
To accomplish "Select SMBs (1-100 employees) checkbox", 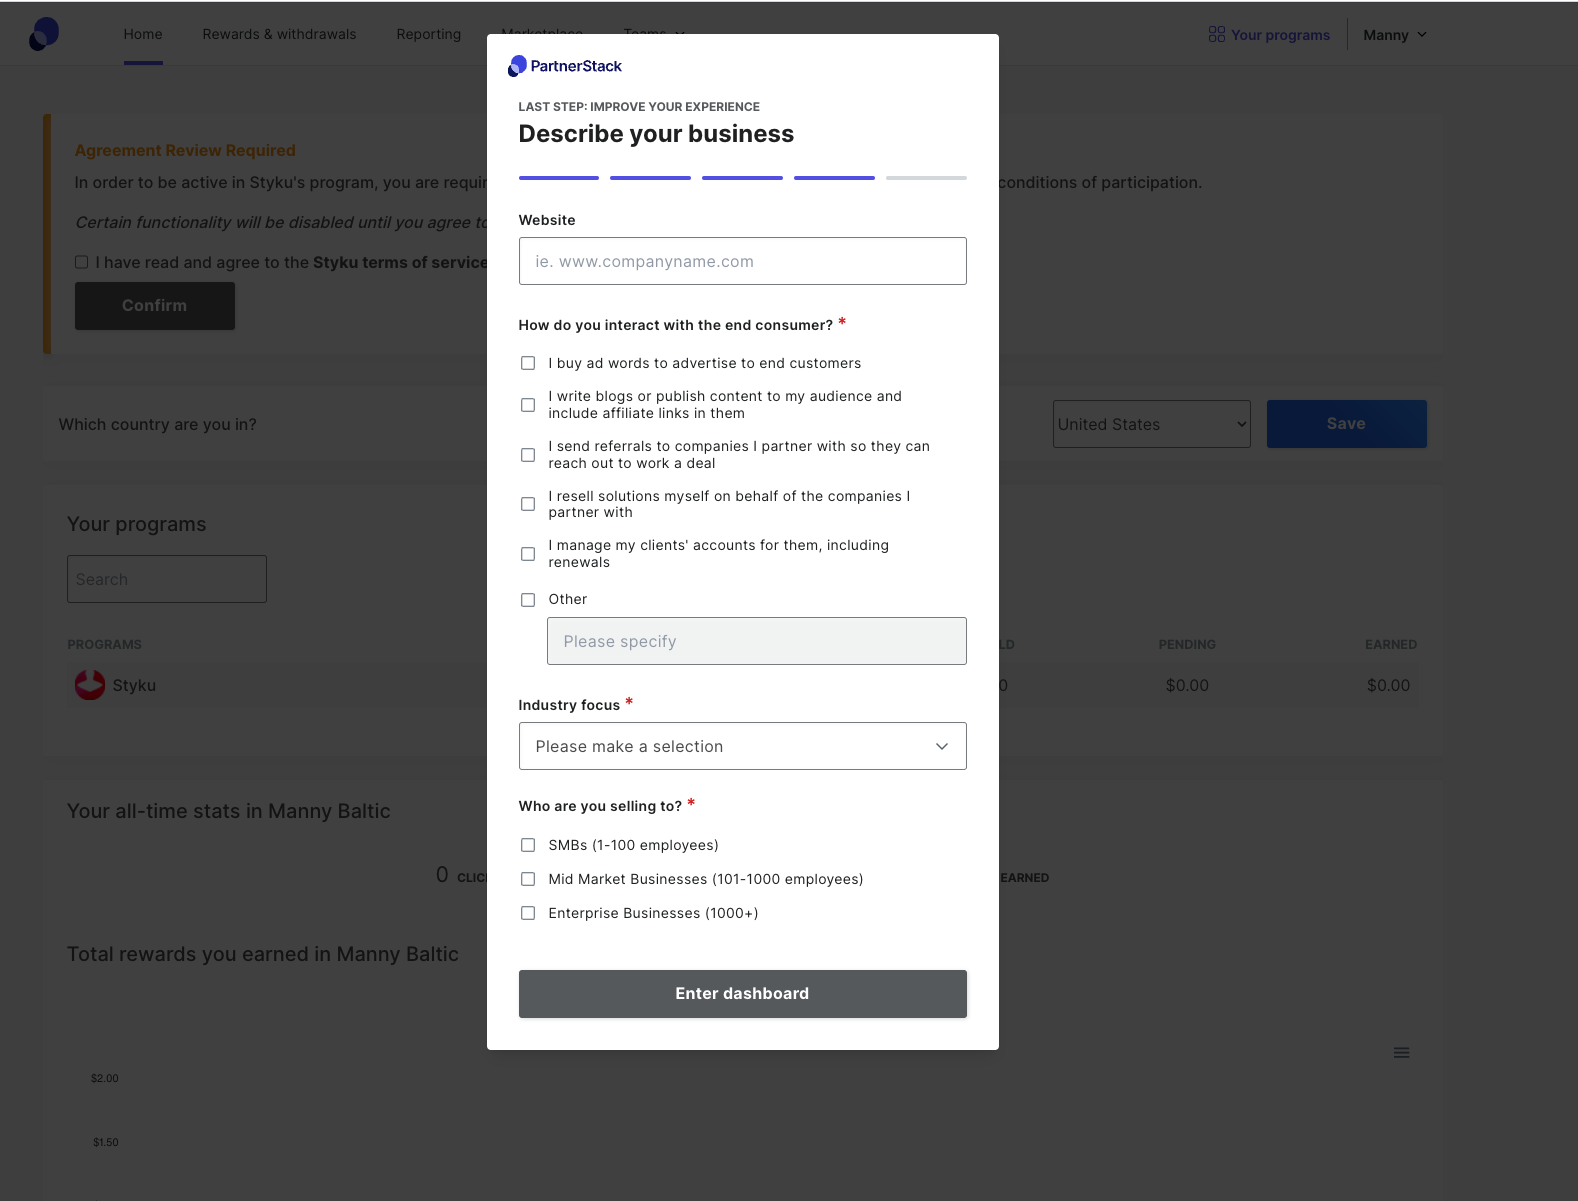I will (528, 845).
